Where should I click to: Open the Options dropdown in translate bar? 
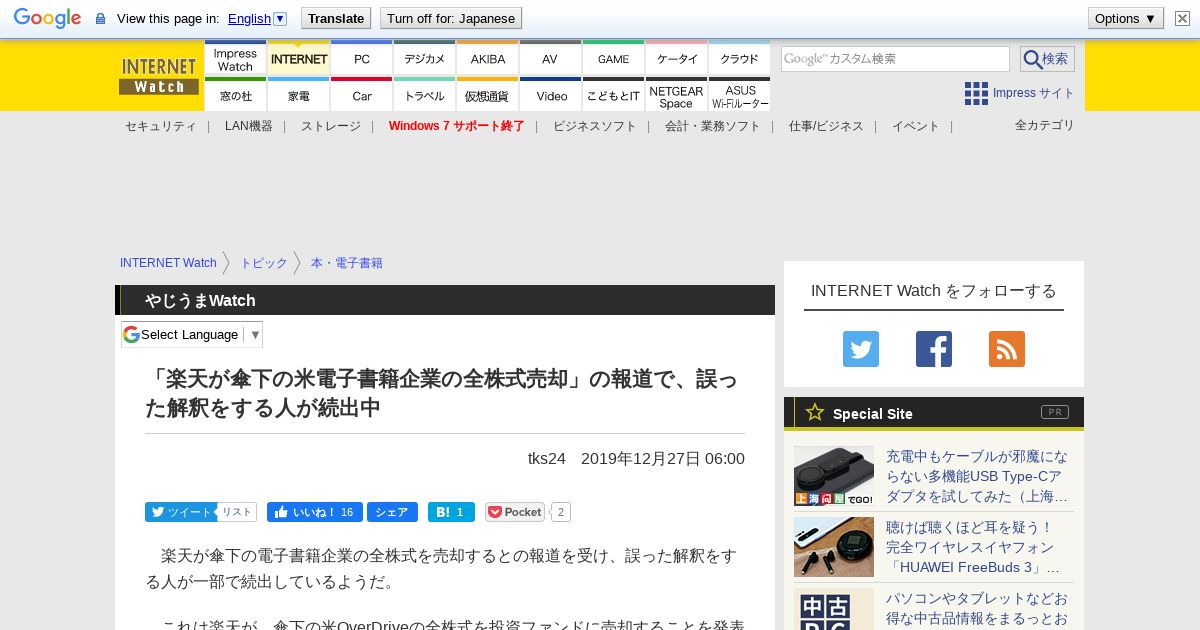tap(1126, 18)
